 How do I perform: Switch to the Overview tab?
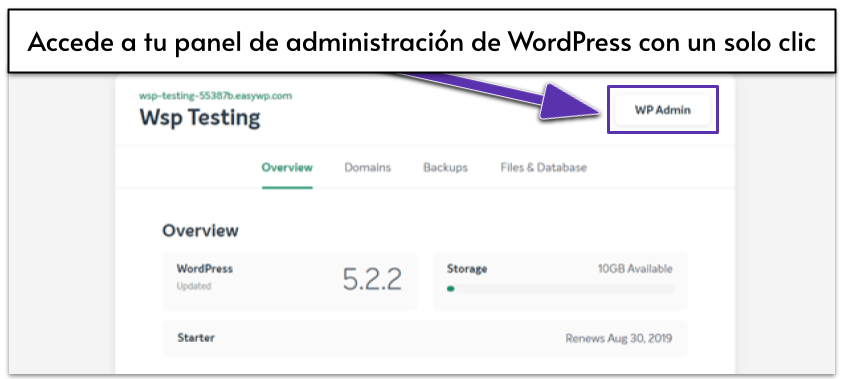[x=287, y=167]
